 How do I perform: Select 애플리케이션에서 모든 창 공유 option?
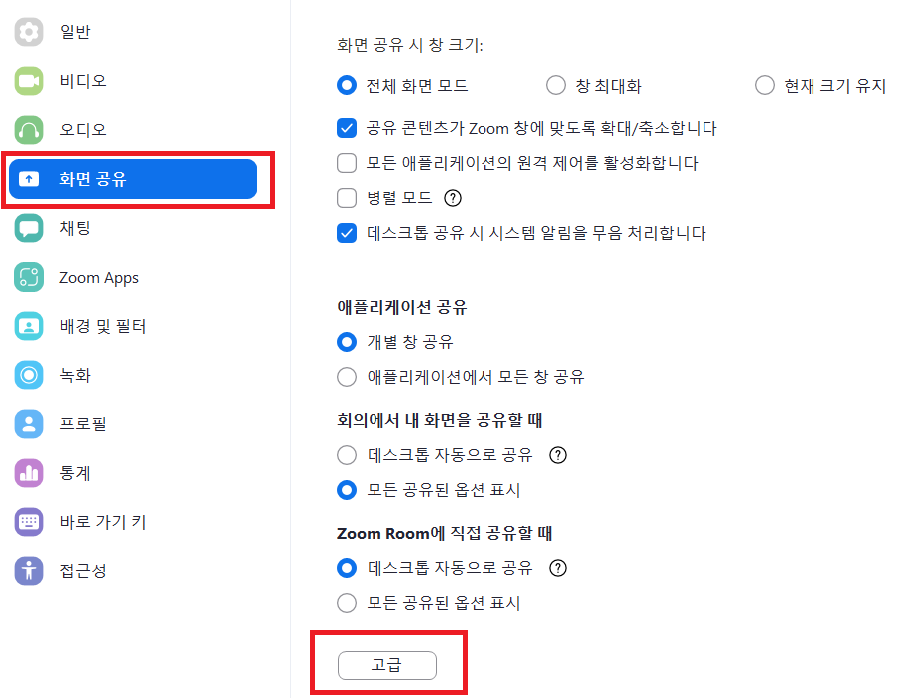click(347, 377)
